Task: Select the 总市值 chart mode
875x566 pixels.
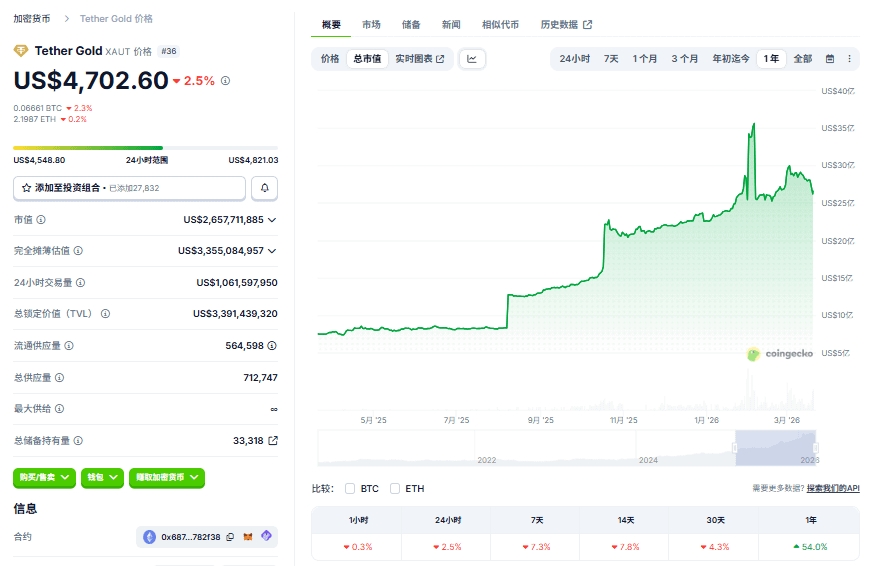Action: [x=367, y=59]
